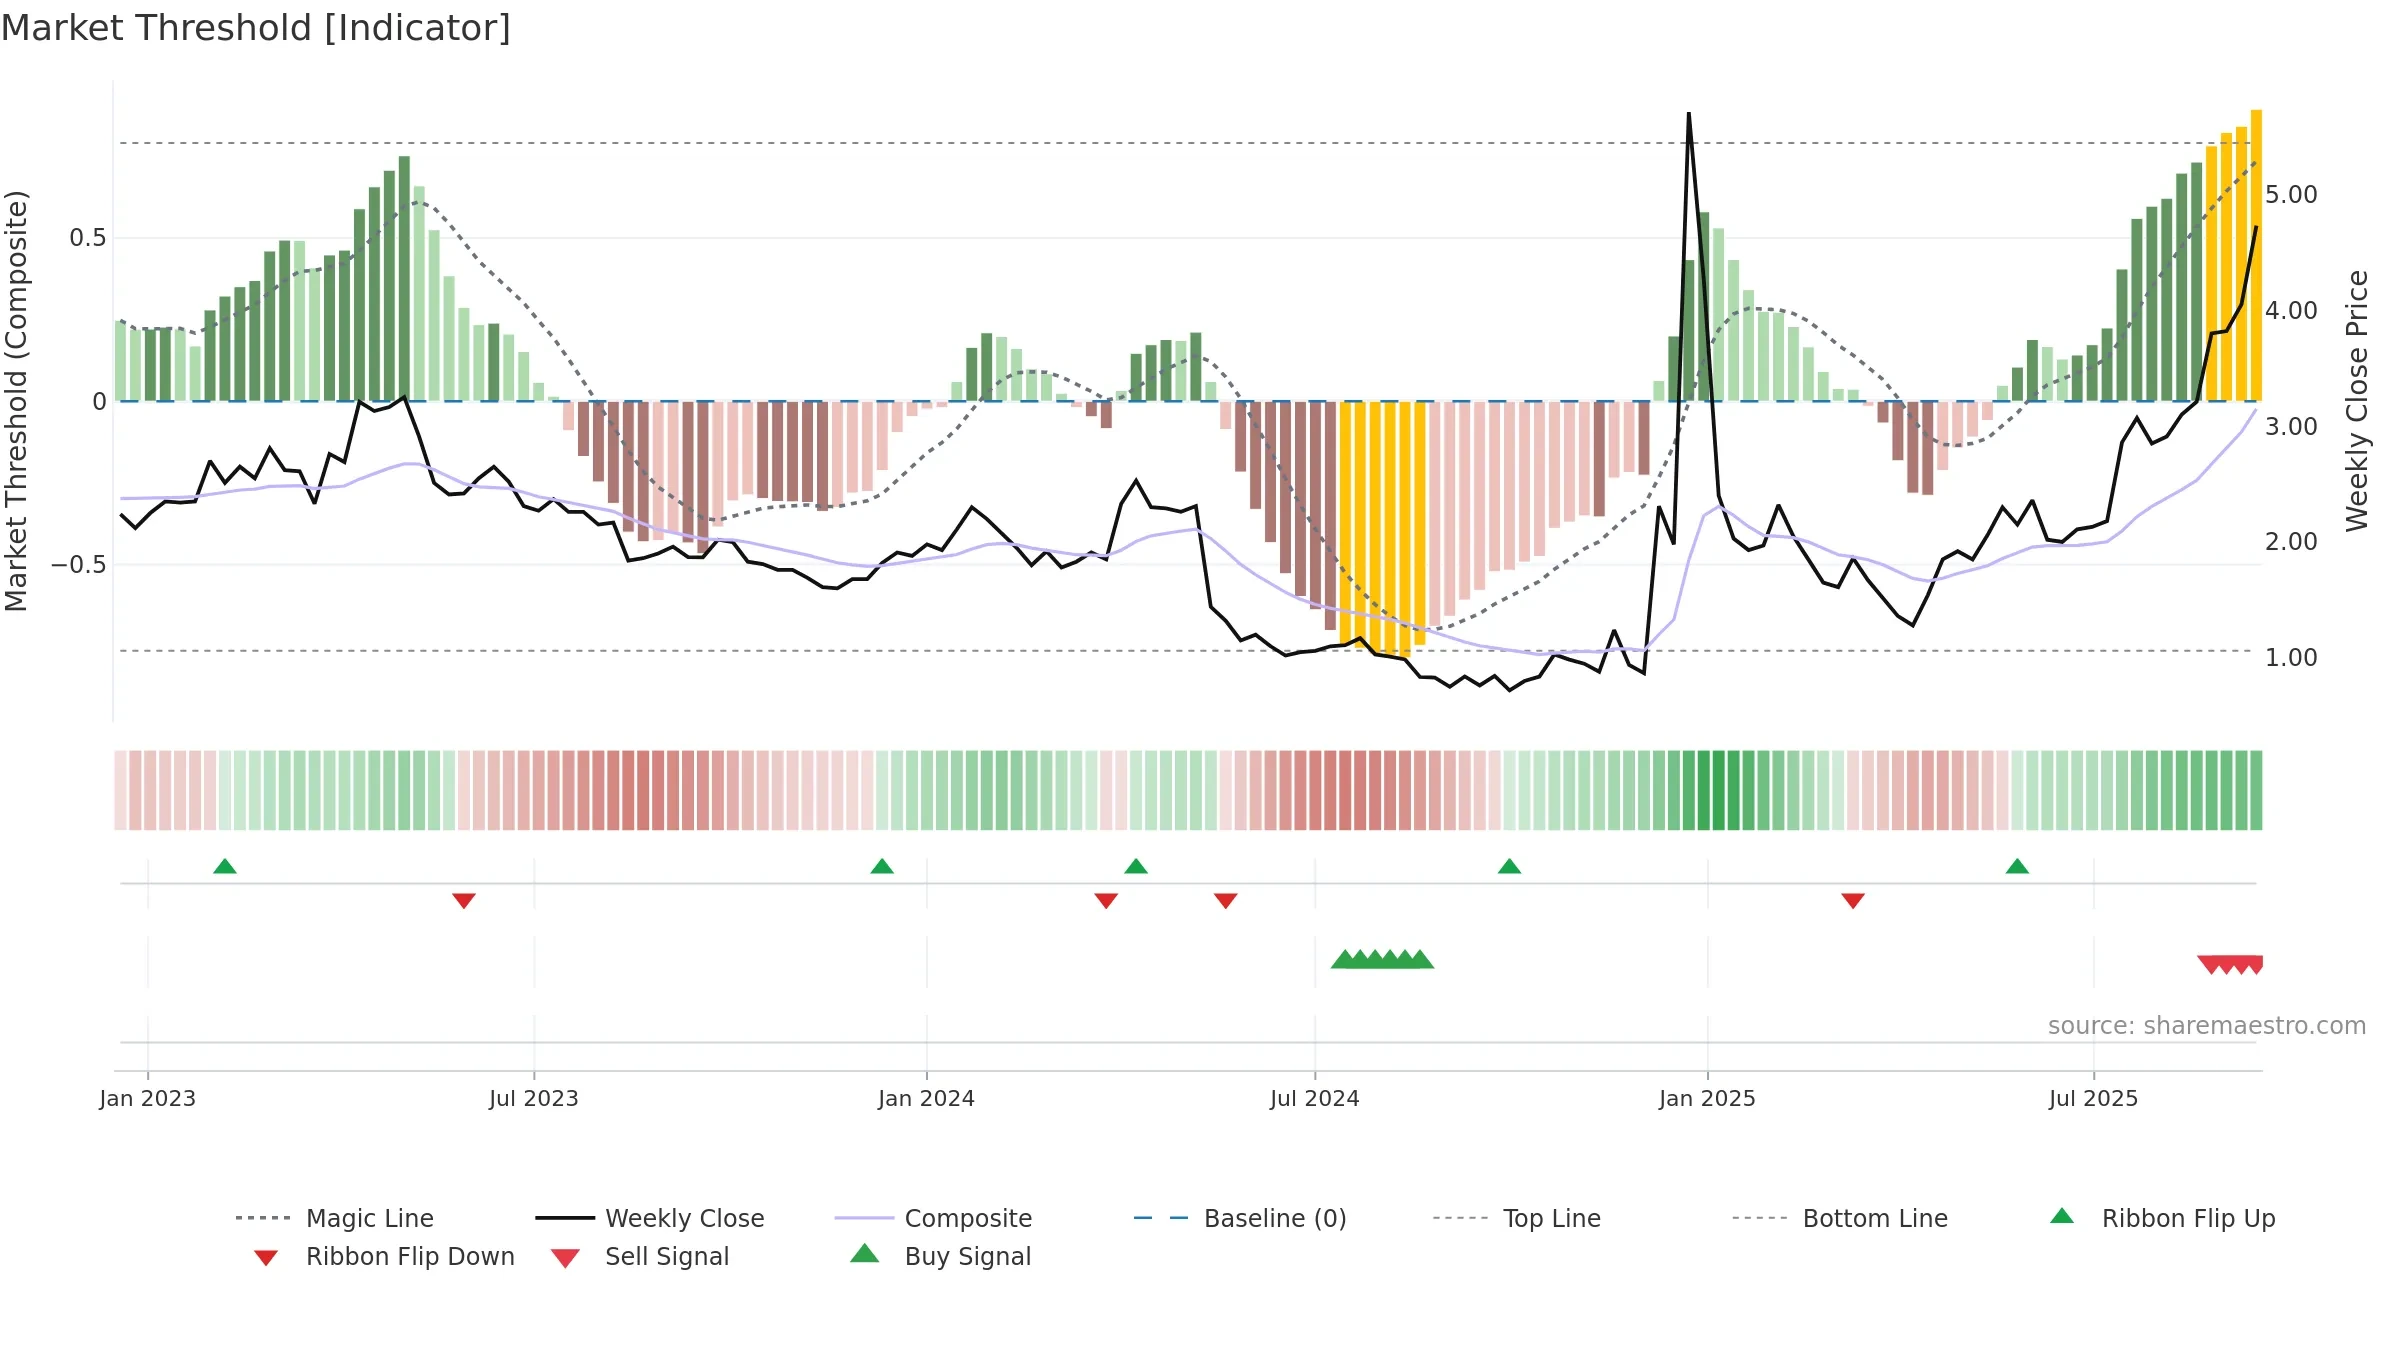Toggle the Baseline (0) legend entry

pos(1240,1218)
